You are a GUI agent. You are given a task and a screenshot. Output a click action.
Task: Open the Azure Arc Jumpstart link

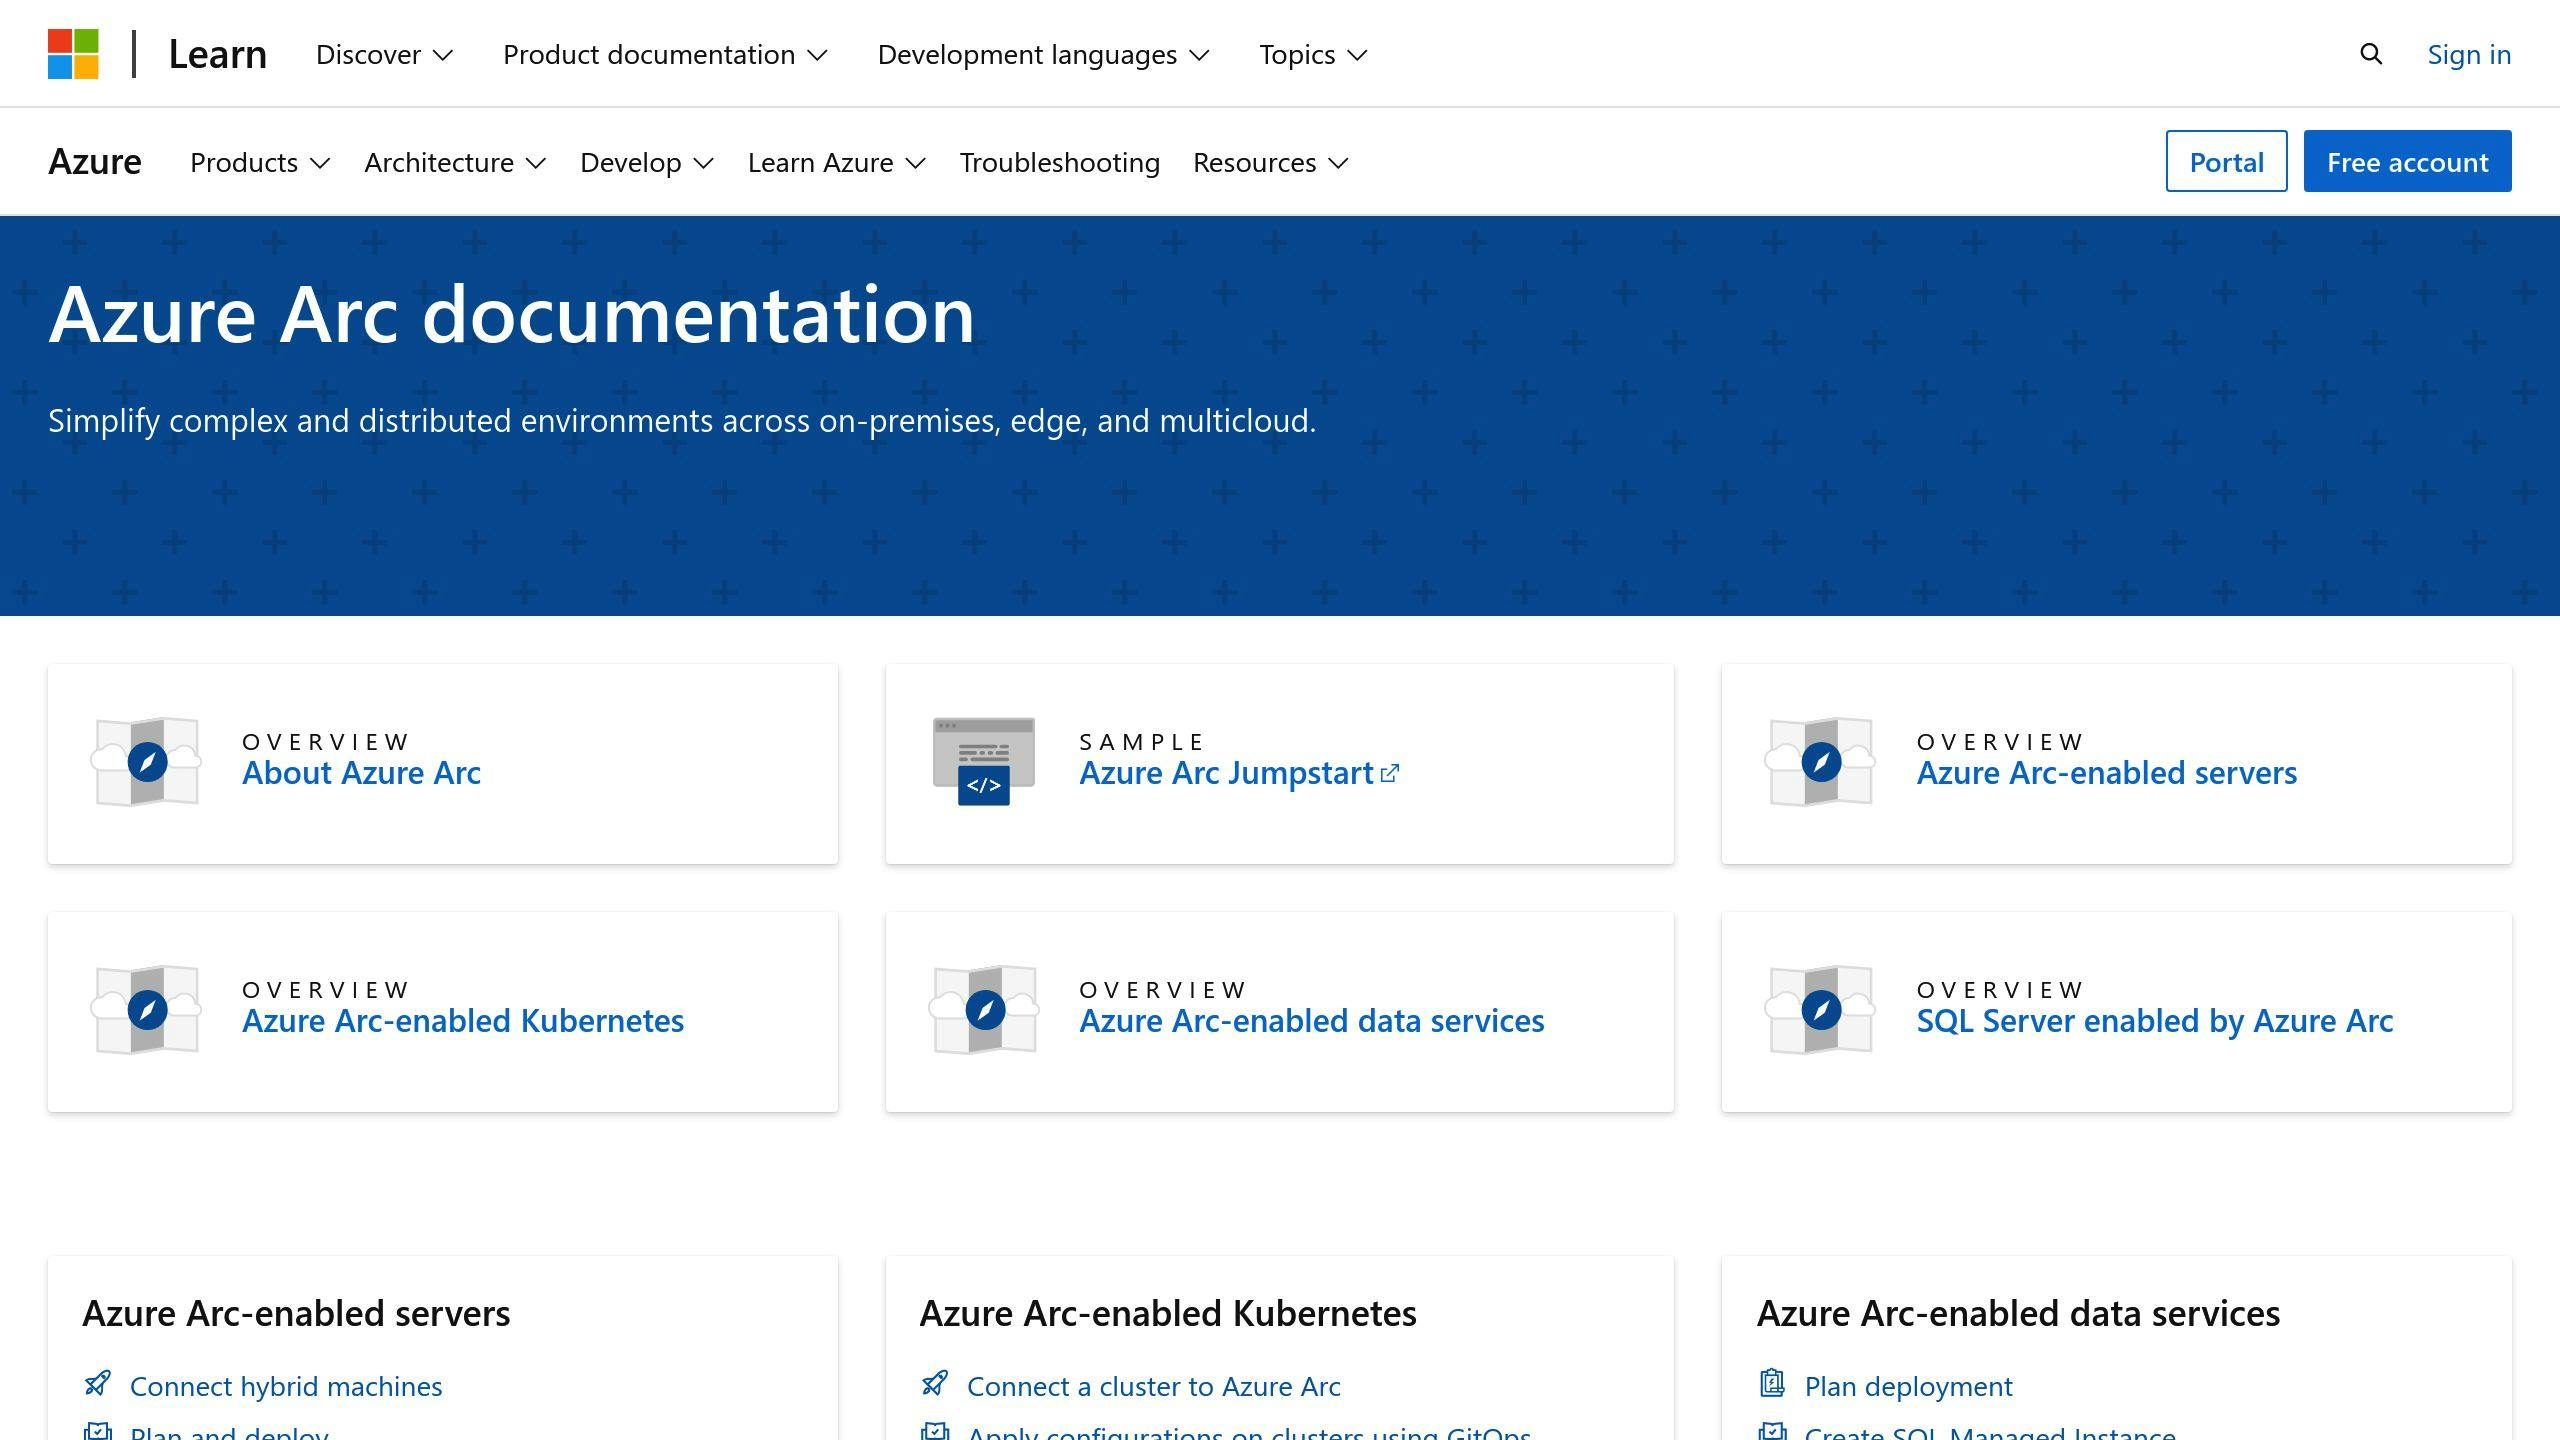[1227, 773]
